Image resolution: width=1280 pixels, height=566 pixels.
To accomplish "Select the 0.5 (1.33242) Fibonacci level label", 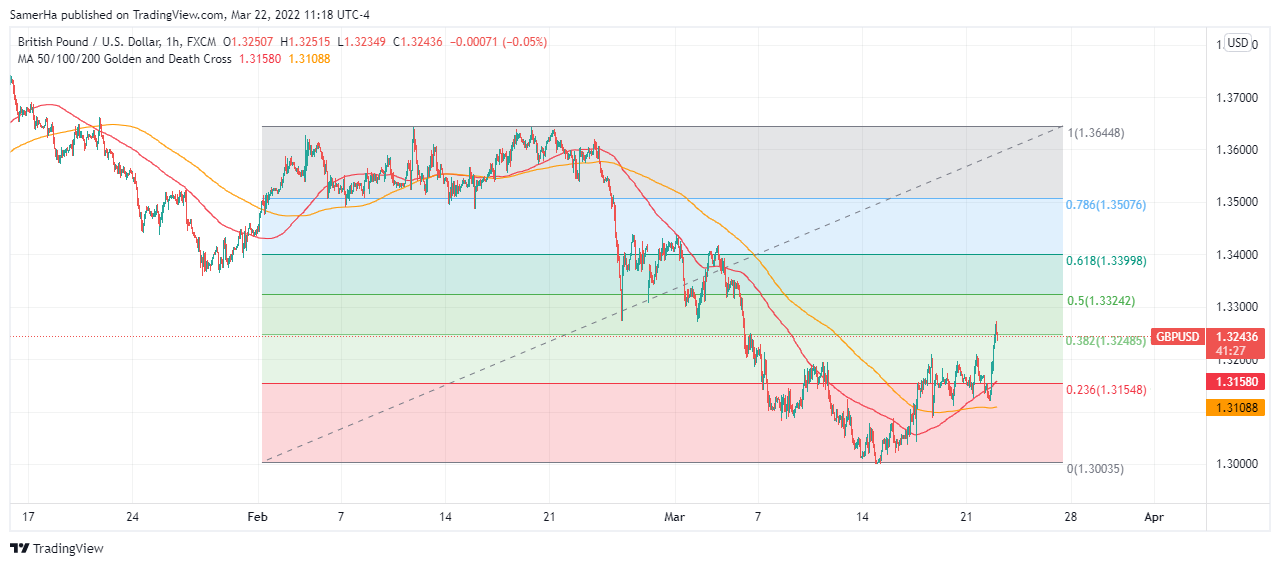I will click(x=1101, y=301).
